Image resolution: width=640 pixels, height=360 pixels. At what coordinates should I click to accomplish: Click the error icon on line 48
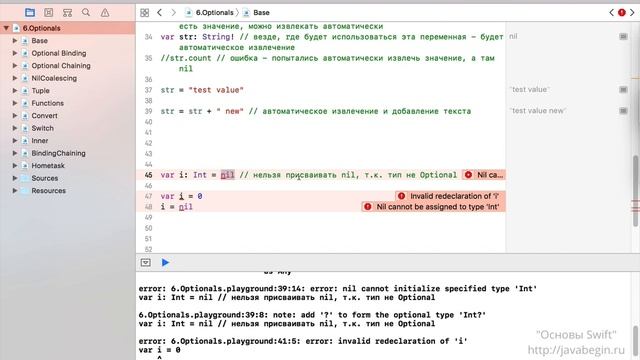pyautogui.click(x=368, y=207)
